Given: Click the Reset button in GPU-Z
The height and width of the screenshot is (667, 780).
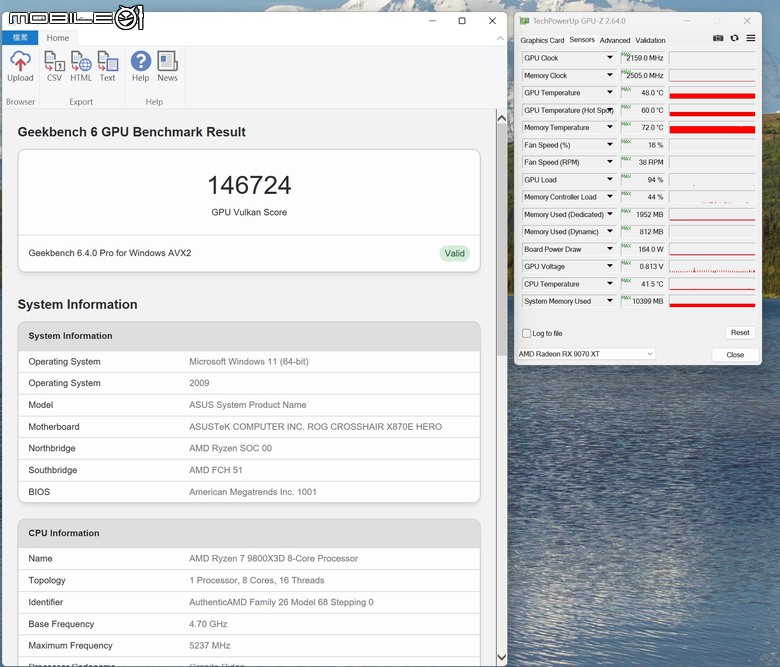Looking at the screenshot, I should [x=740, y=332].
